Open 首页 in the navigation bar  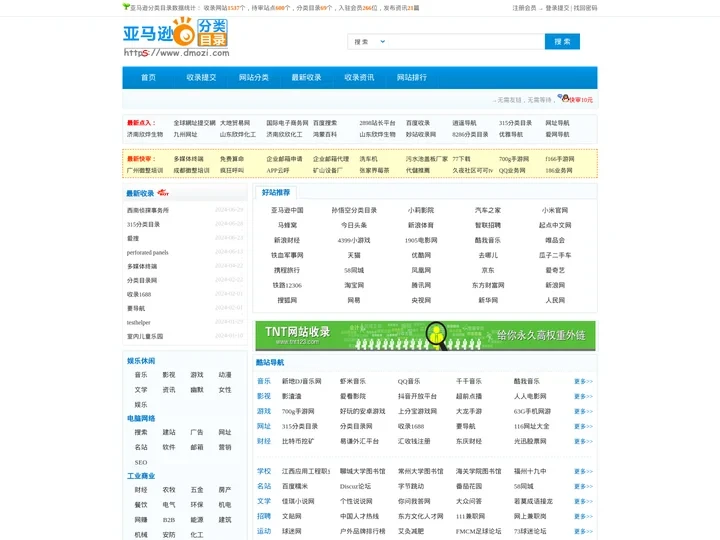tap(148, 78)
